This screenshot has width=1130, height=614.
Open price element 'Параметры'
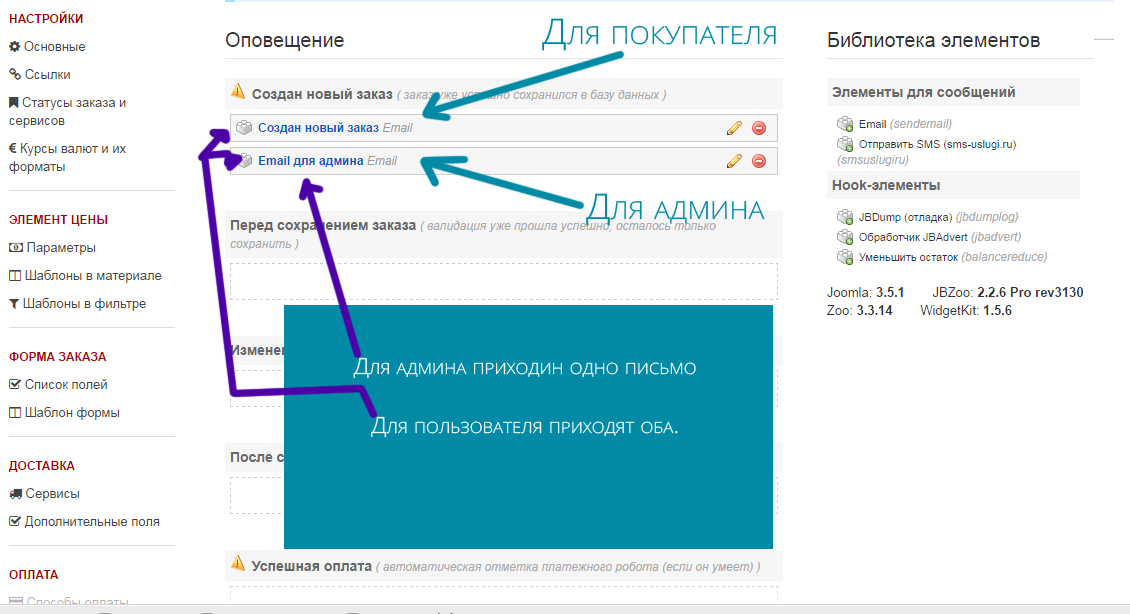(x=61, y=248)
